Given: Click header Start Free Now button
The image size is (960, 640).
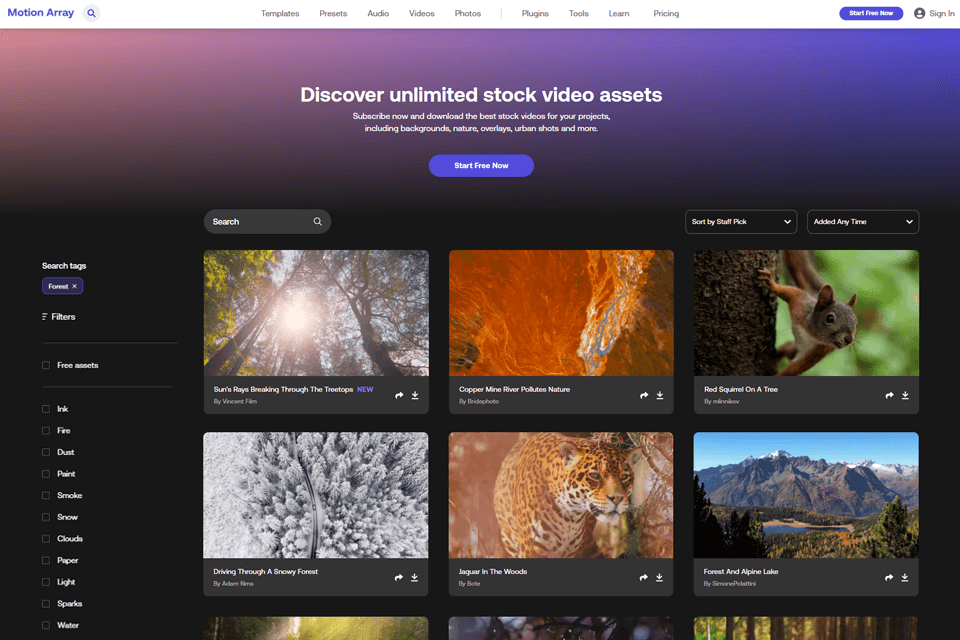Looking at the screenshot, I should 871,13.
